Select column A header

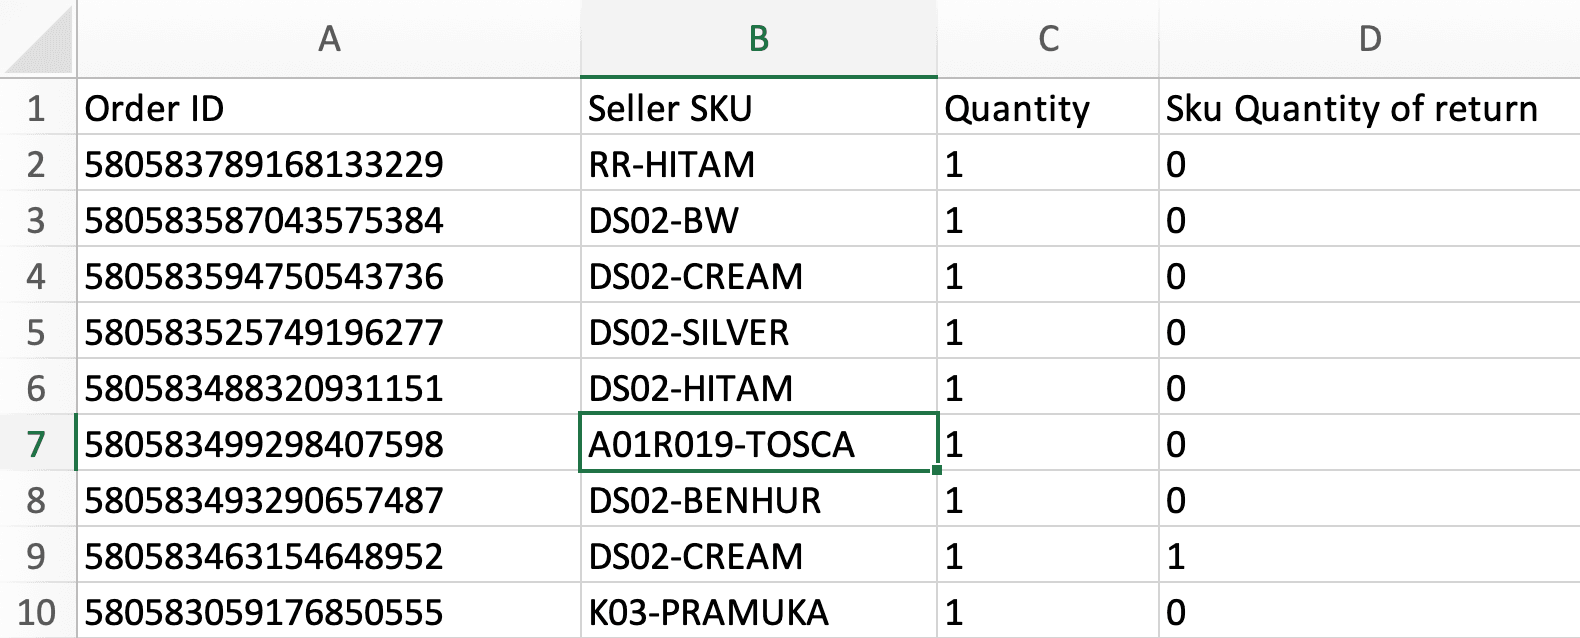[330, 40]
